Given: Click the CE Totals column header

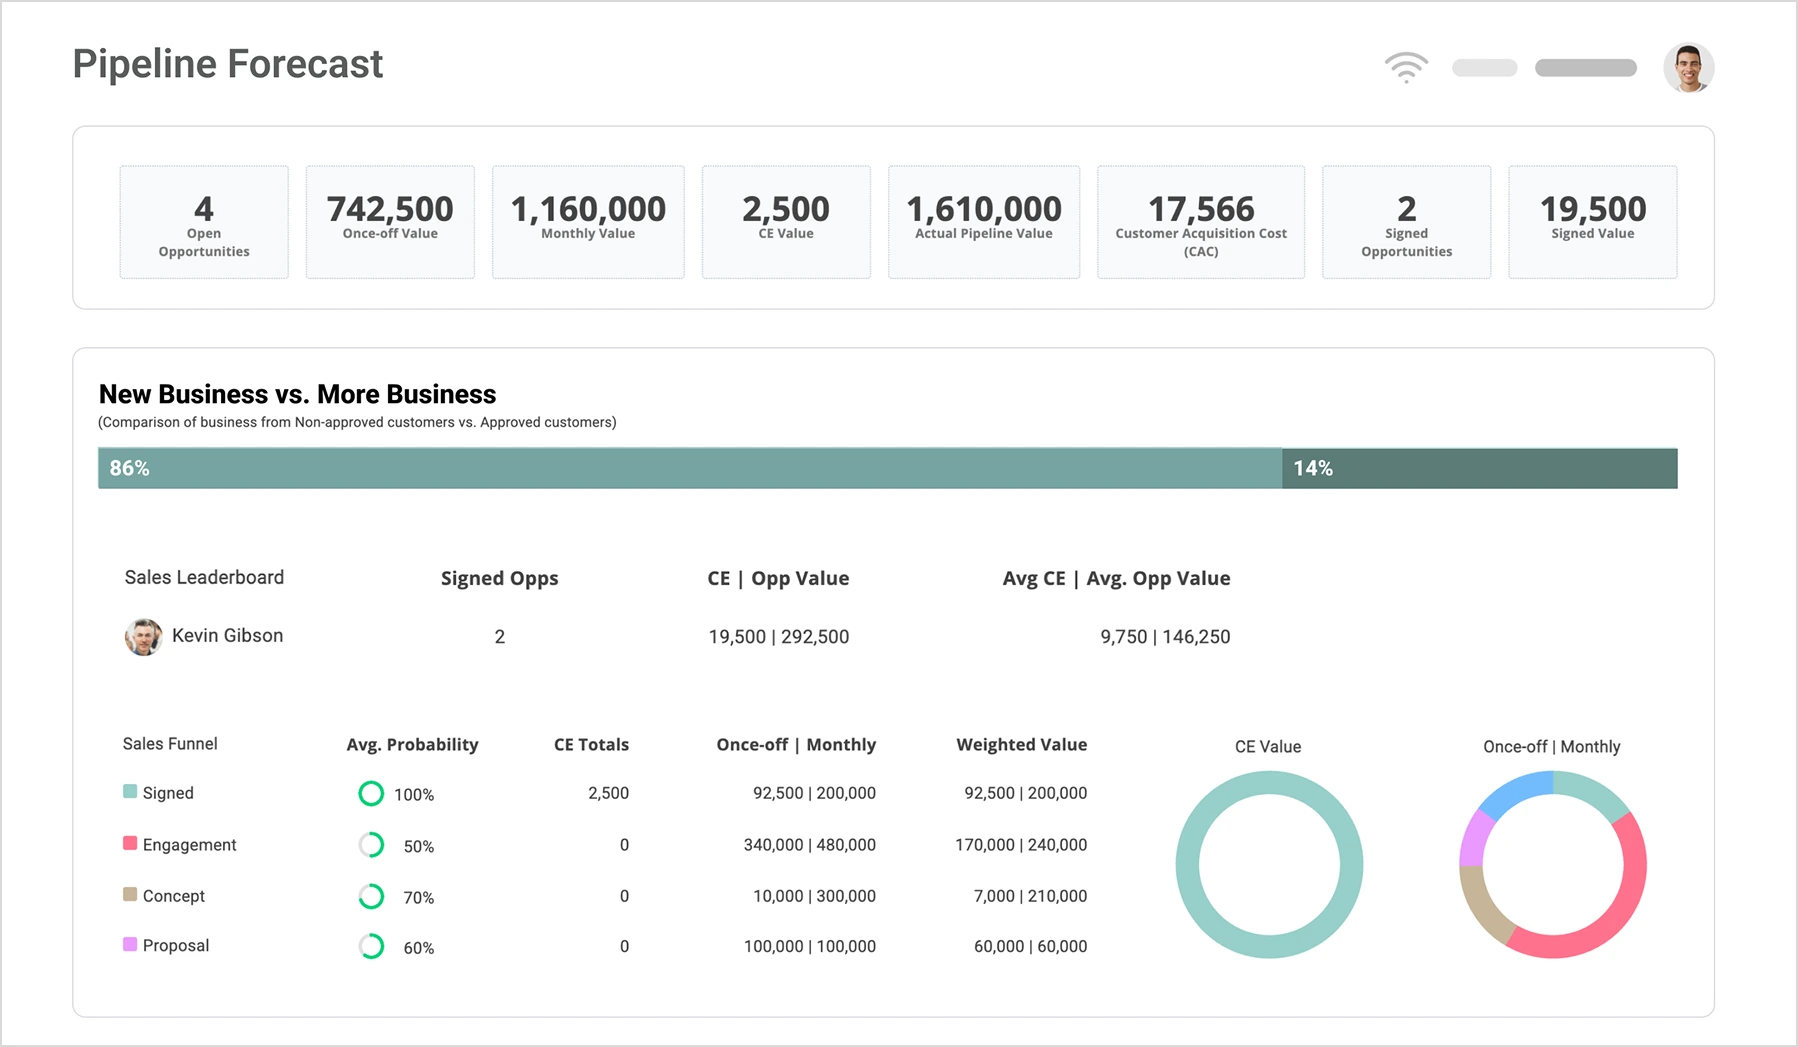Looking at the screenshot, I should [x=591, y=745].
